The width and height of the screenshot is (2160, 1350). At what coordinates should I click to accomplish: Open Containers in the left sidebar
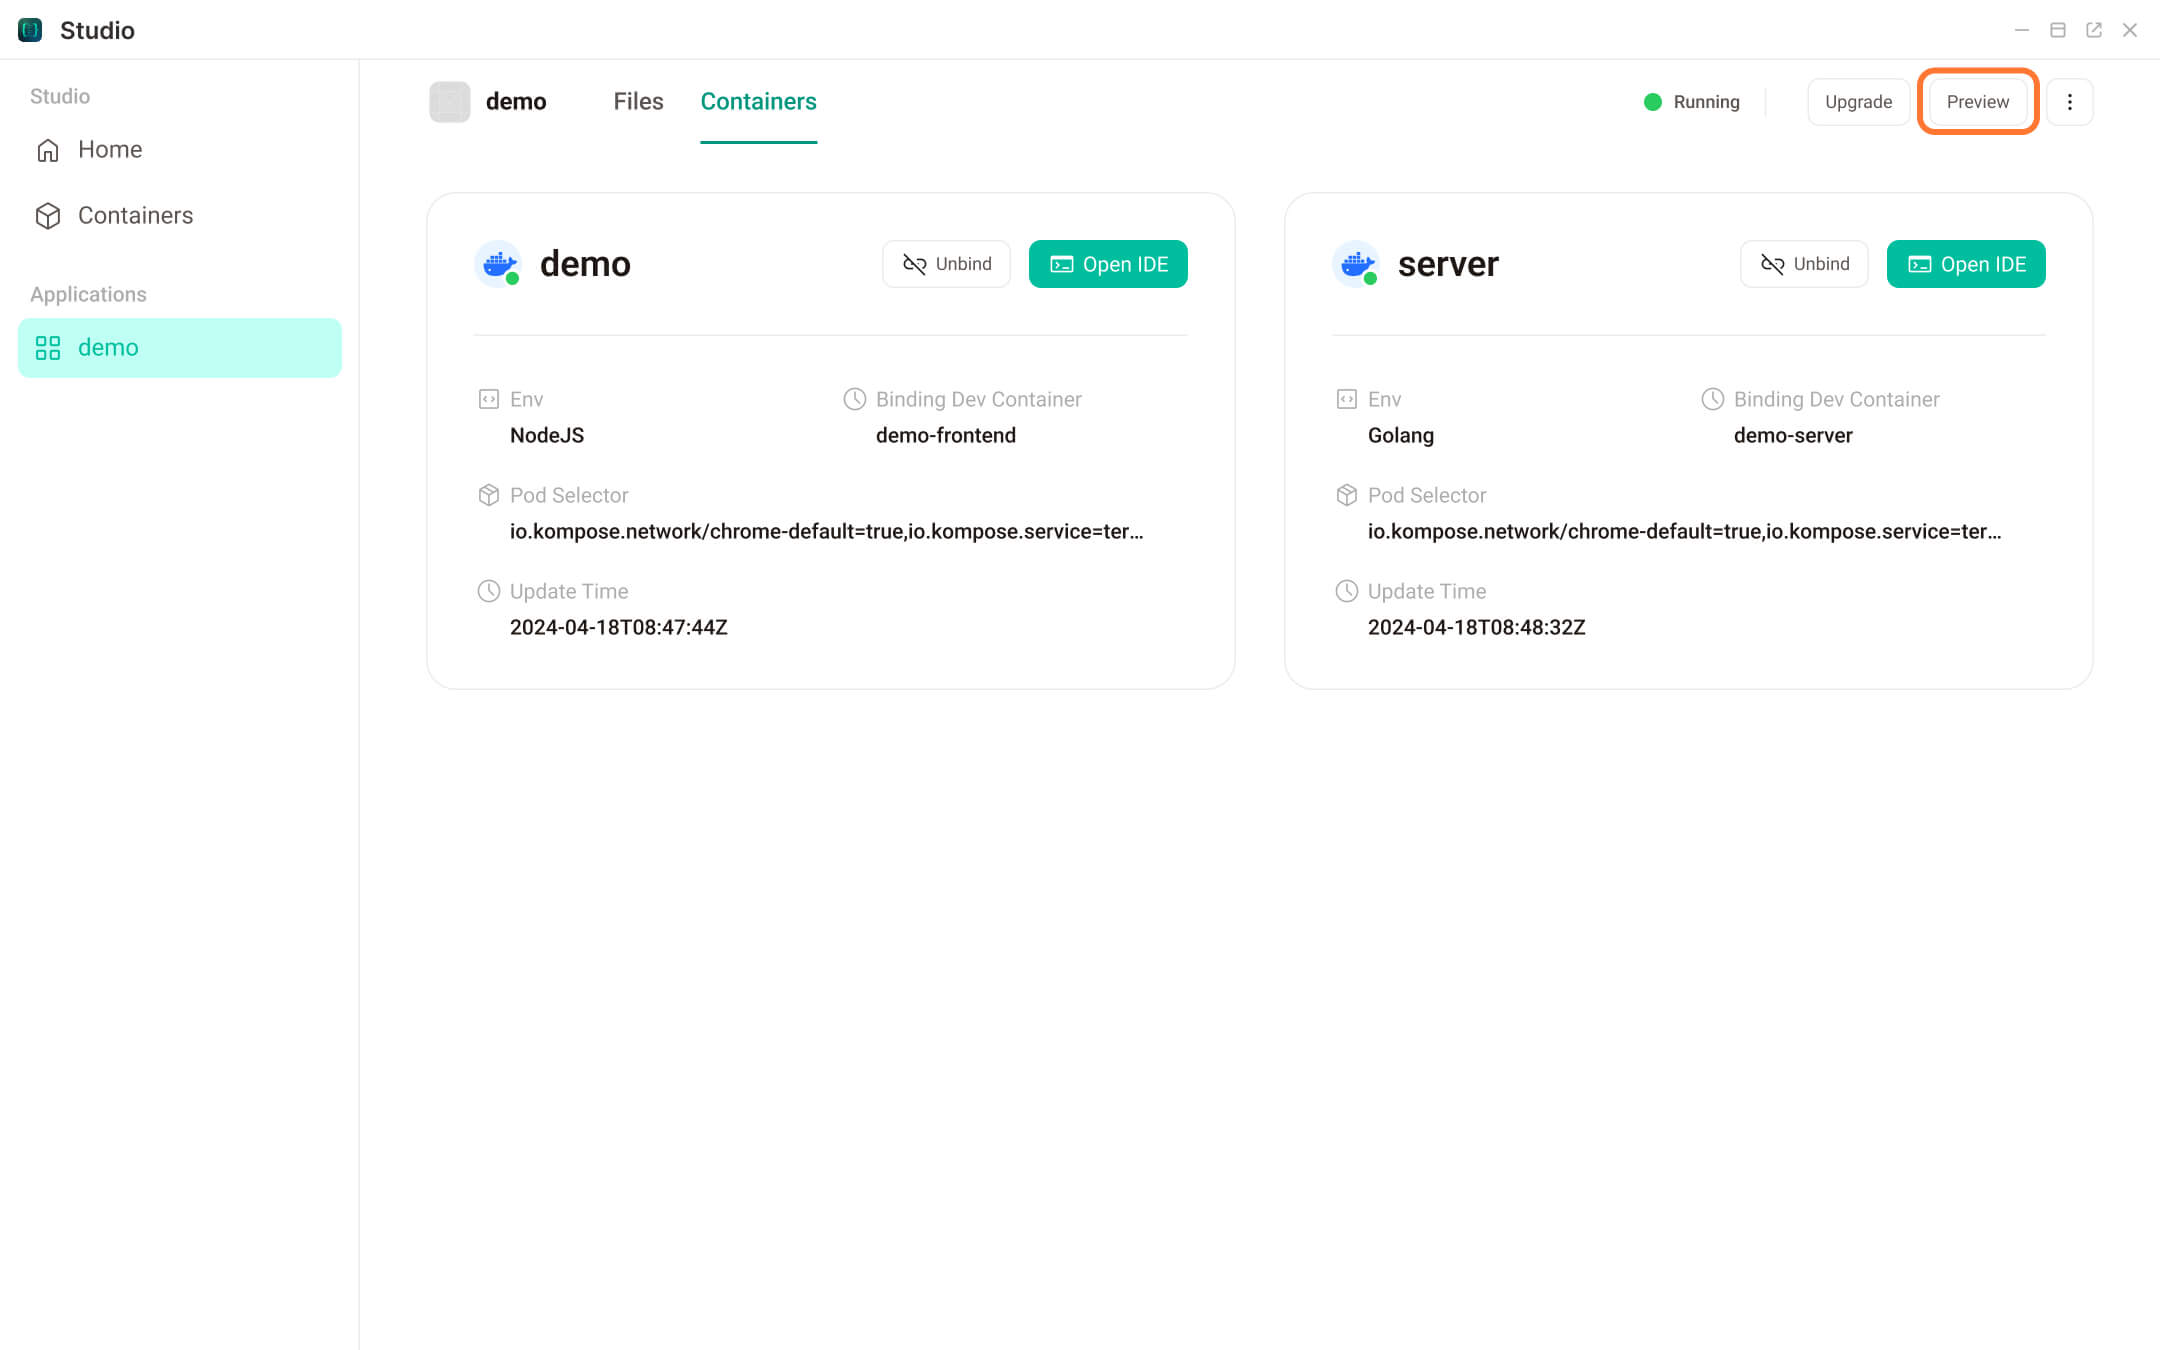[135, 216]
